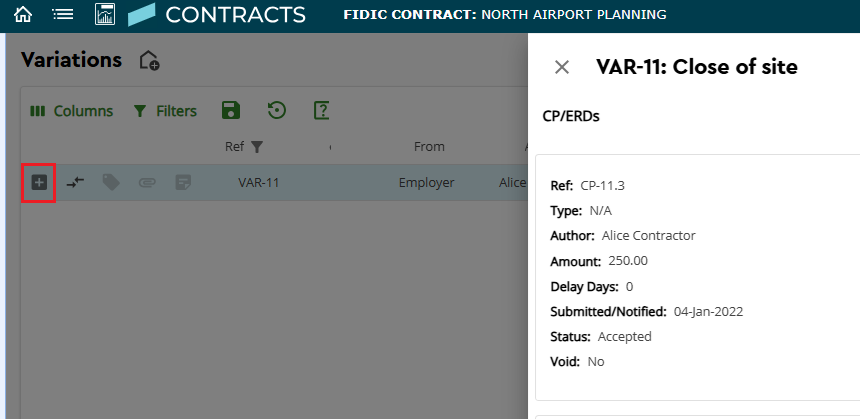Open attachments for the VAR-11 row

coord(147,182)
